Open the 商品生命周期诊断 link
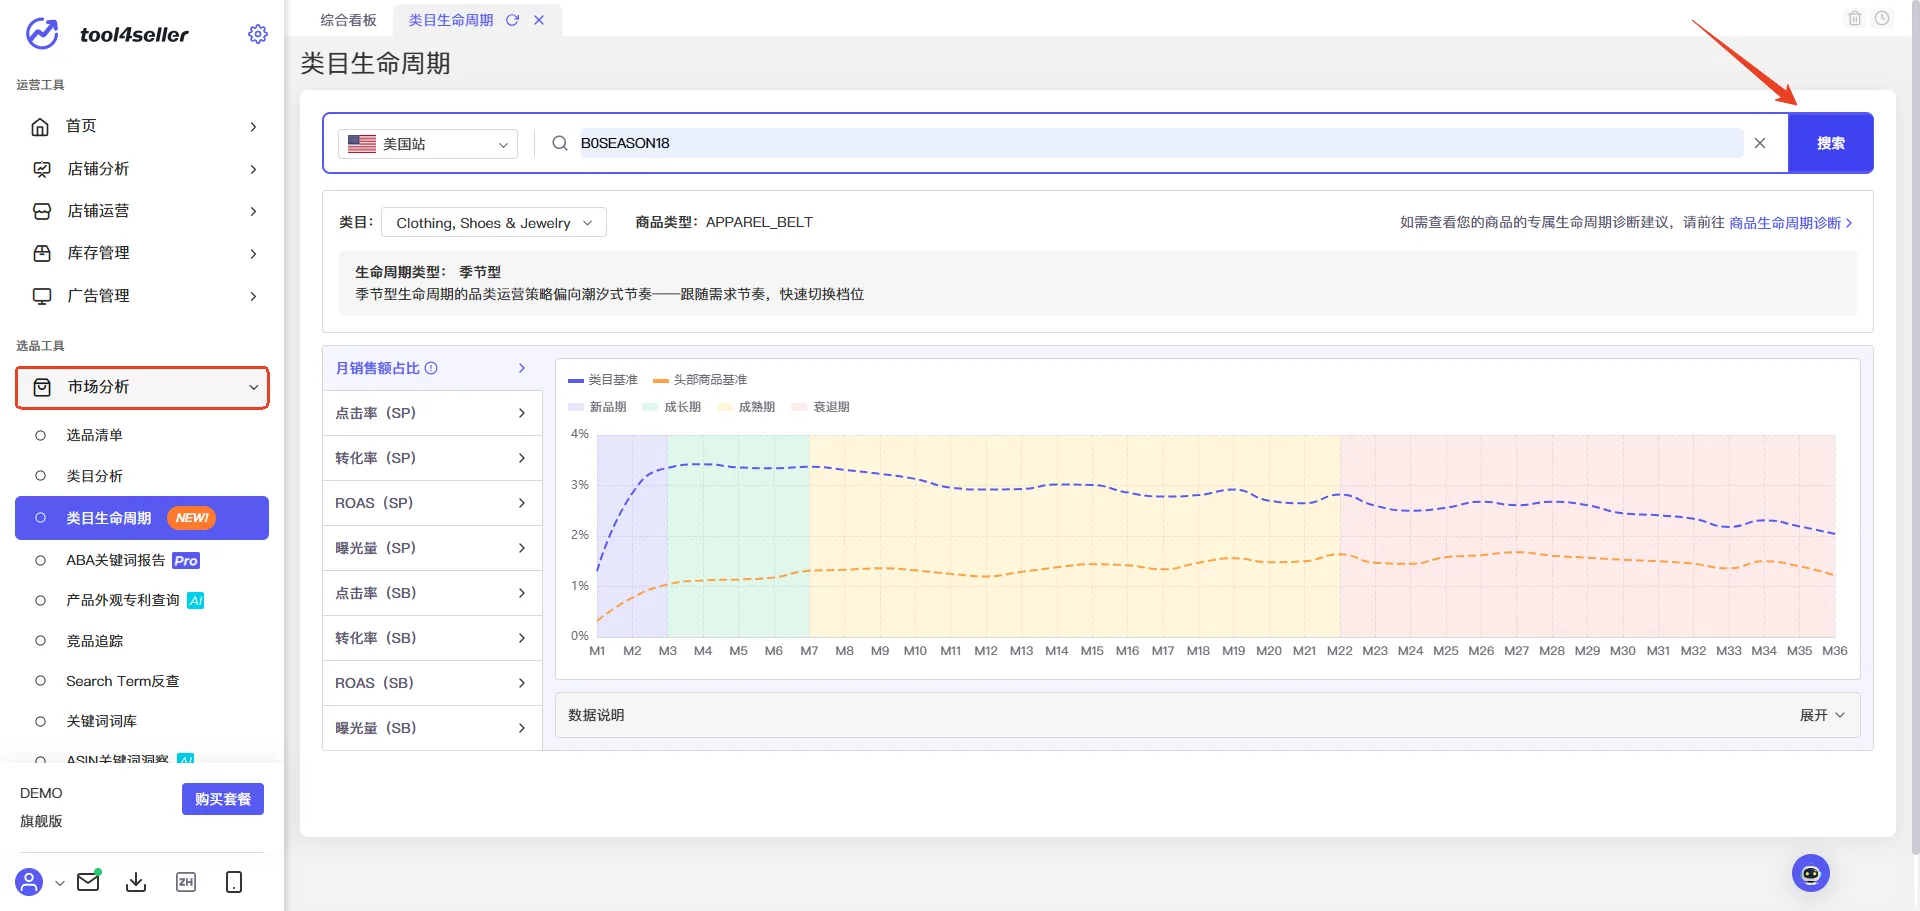The image size is (1920, 911). 1790,223
